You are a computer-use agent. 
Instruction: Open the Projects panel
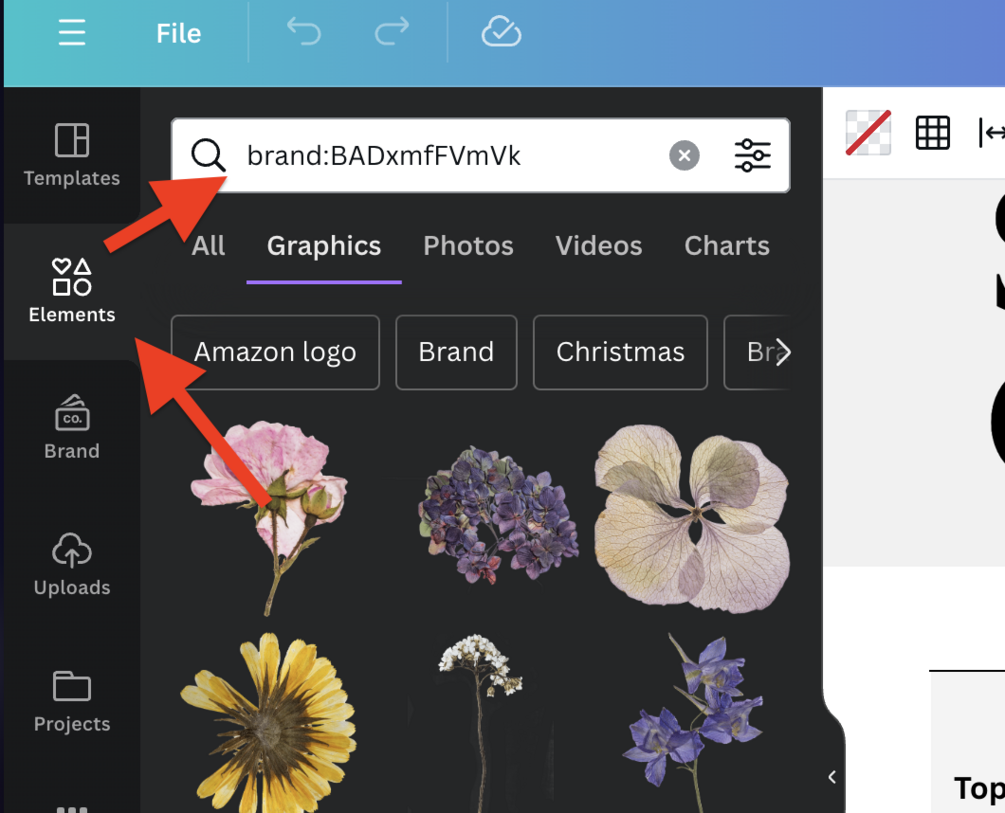point(71,700)
